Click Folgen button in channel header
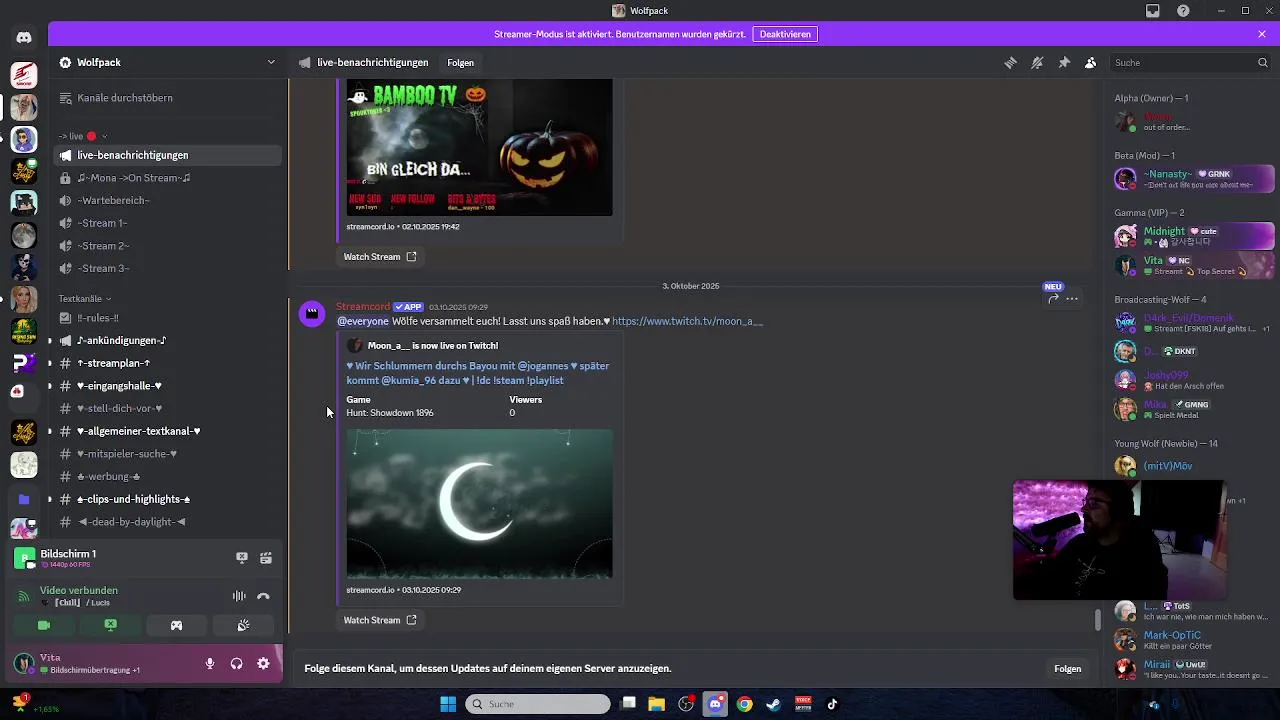 tap(460, 62)
